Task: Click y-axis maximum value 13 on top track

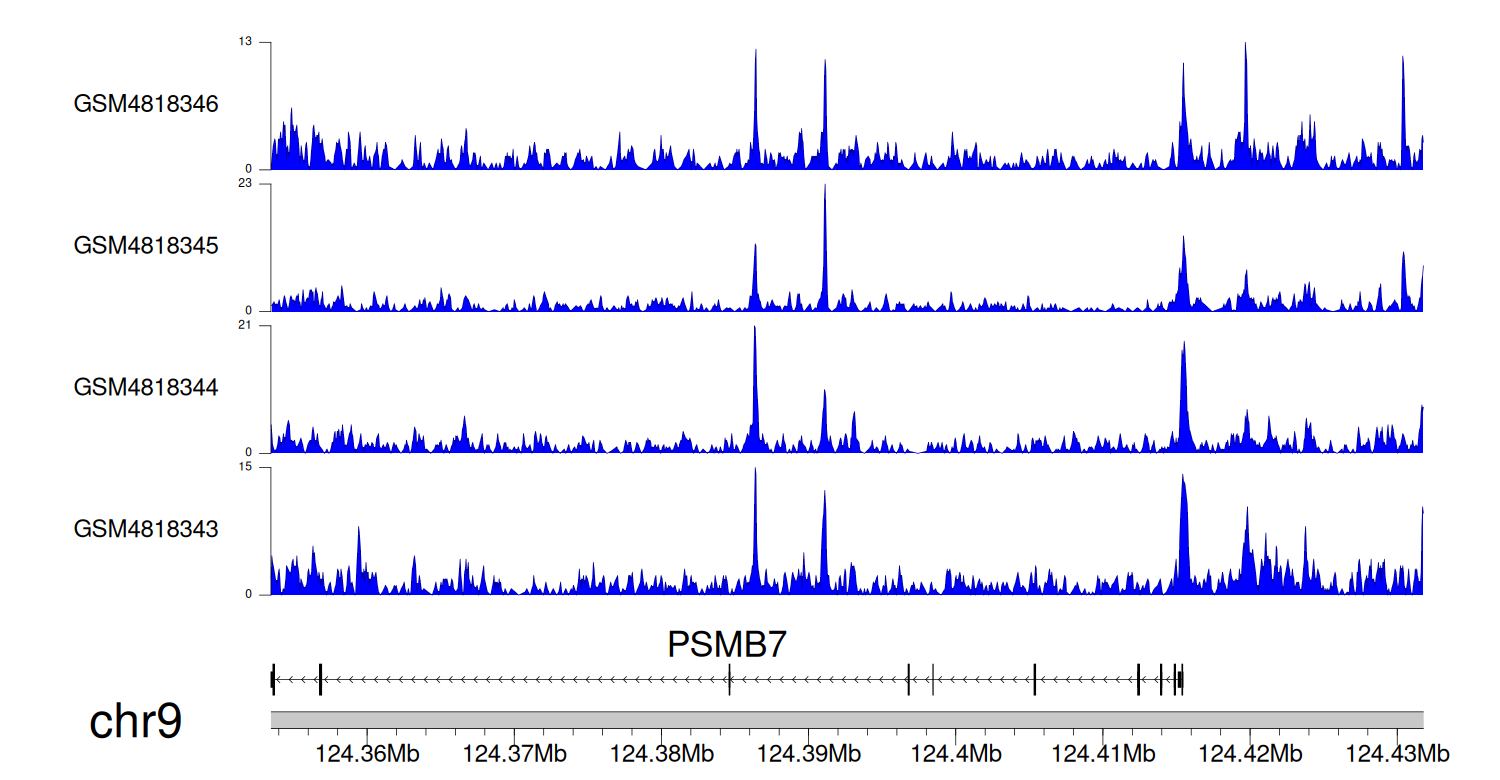Action: point(245,42)
